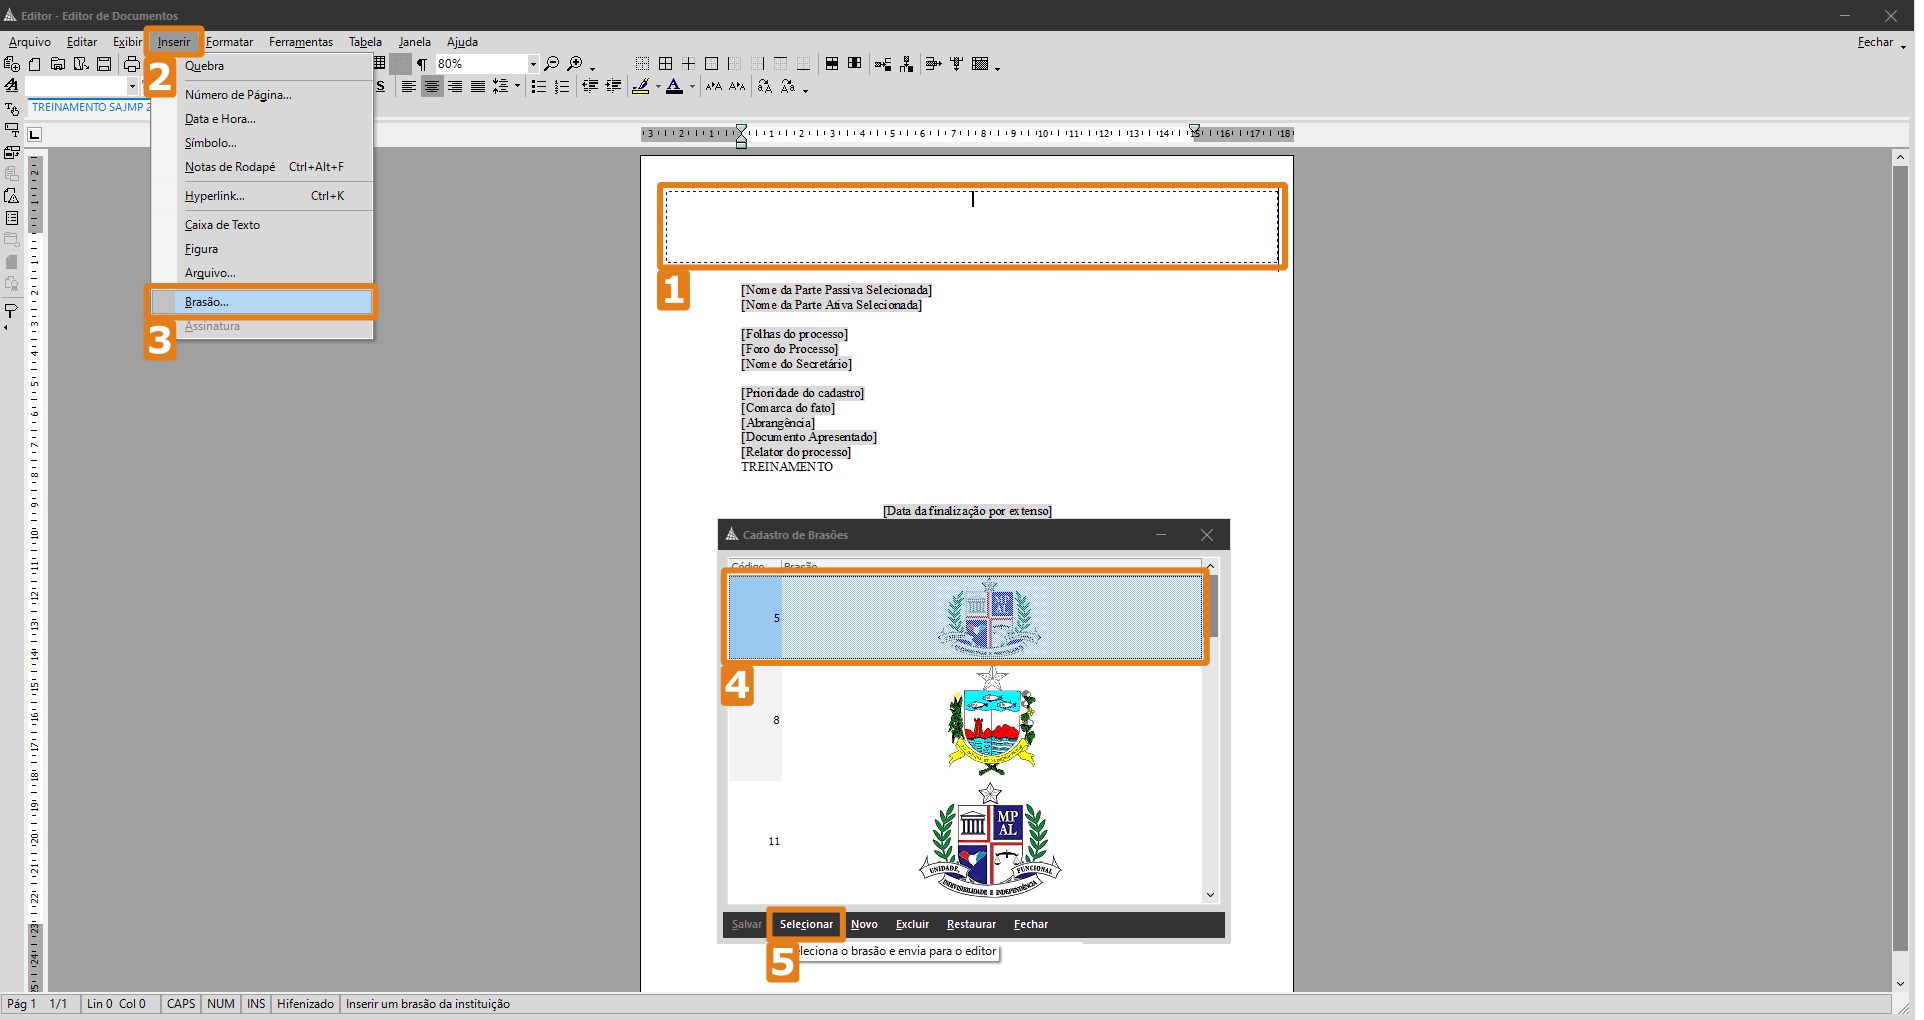Toggle center alignment icon
This screenshot has height=1020, width=1924.
pyautogui.click(x=432, y=87)
